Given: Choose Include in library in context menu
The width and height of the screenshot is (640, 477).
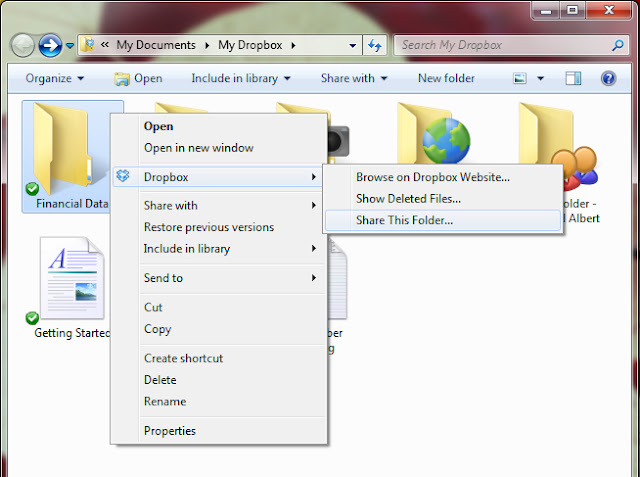Looking at the screenshot, I should (x=220, y=248).
